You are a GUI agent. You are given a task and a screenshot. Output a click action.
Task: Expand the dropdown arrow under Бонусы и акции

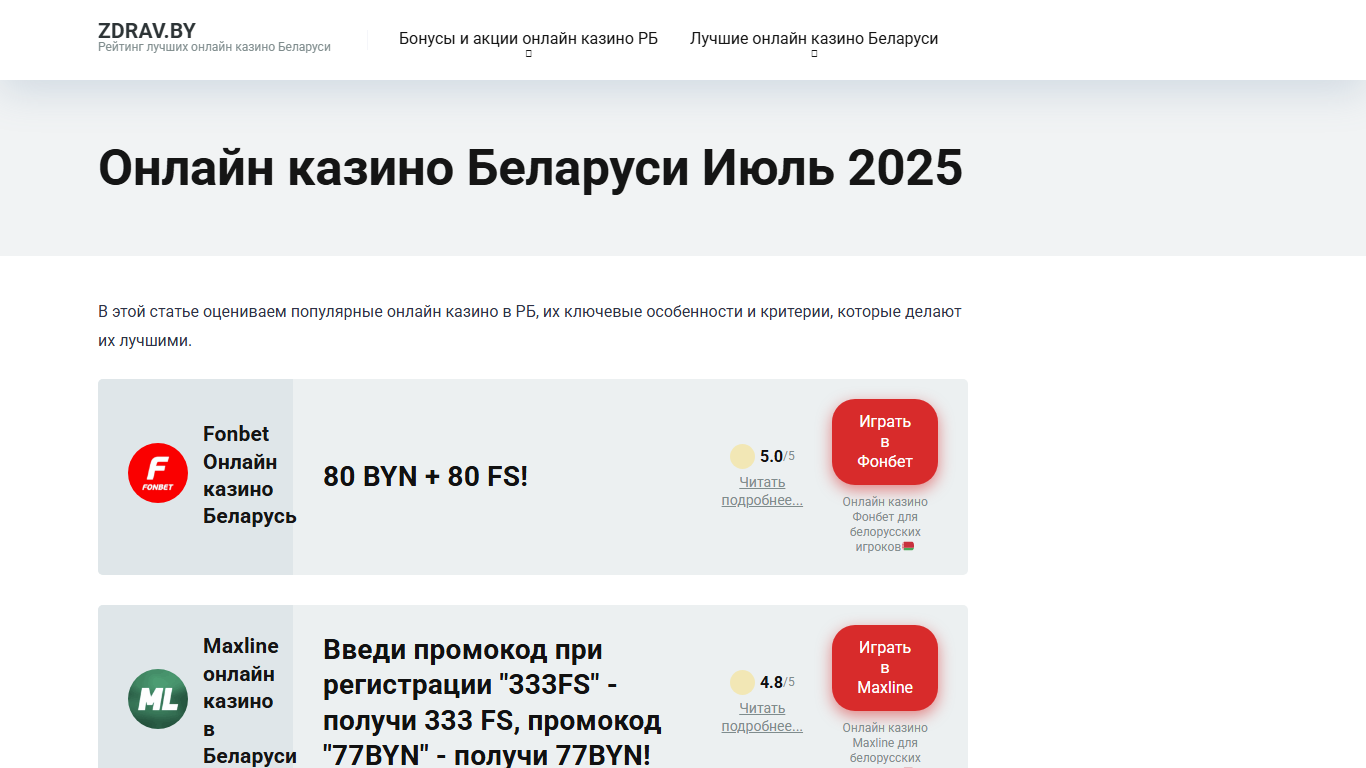(x=528, y=54)
